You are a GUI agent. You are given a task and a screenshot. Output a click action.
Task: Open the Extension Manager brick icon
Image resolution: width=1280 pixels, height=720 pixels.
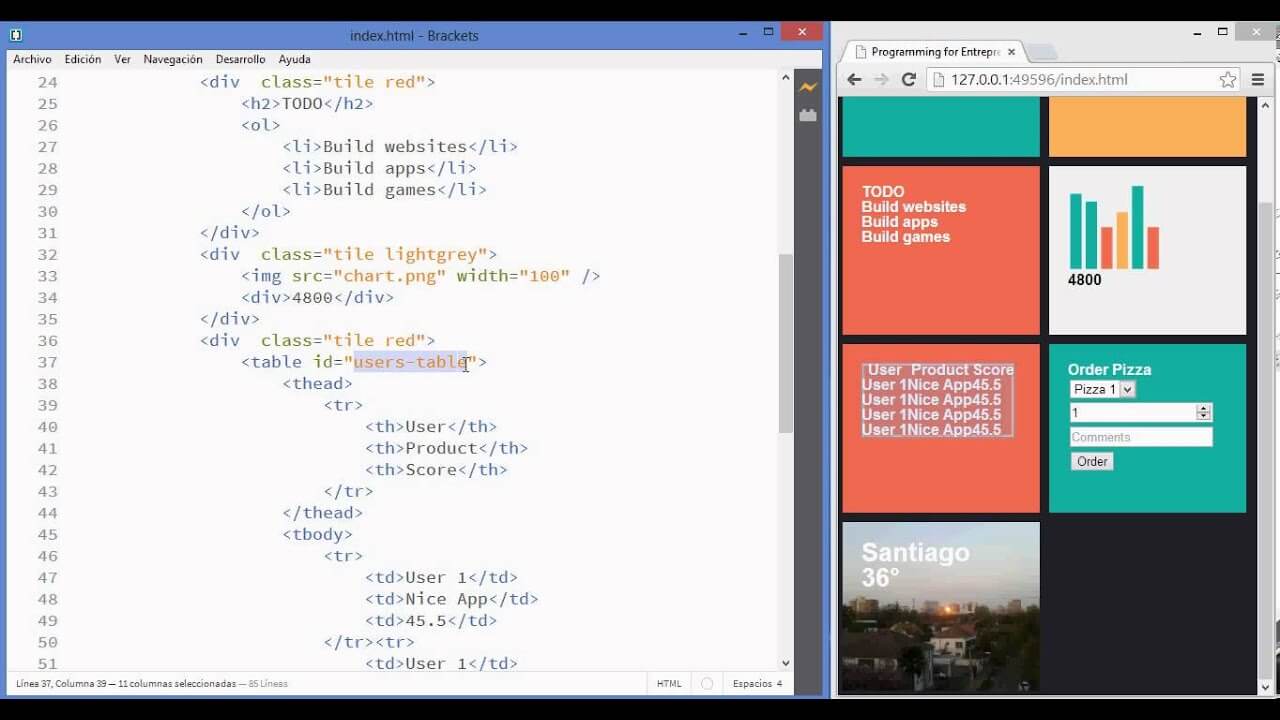[x=808, y=116]
